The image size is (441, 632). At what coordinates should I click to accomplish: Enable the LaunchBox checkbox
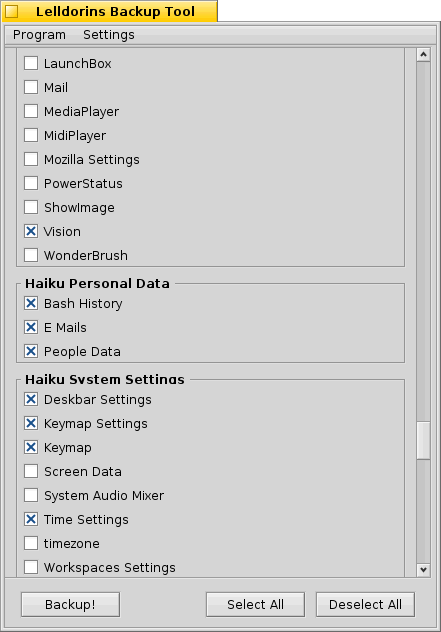31,63
